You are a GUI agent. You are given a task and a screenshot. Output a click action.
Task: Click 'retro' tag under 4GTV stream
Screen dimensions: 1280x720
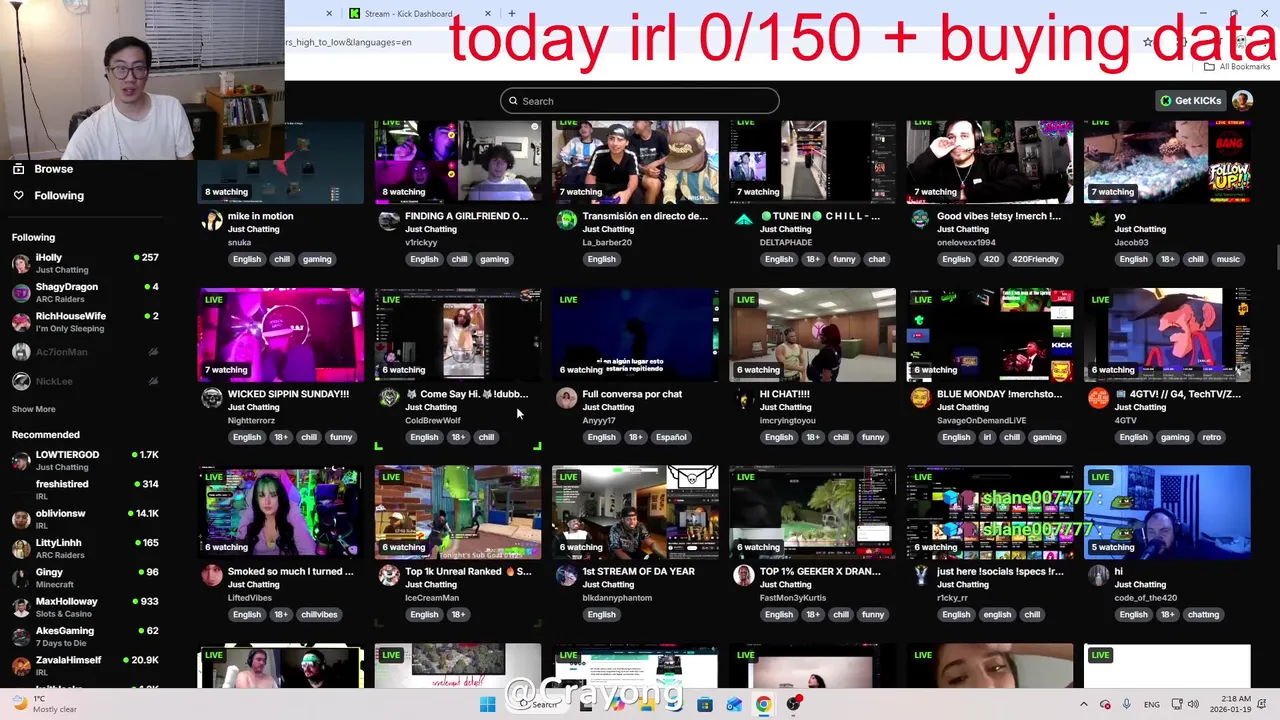(1211, 437)
